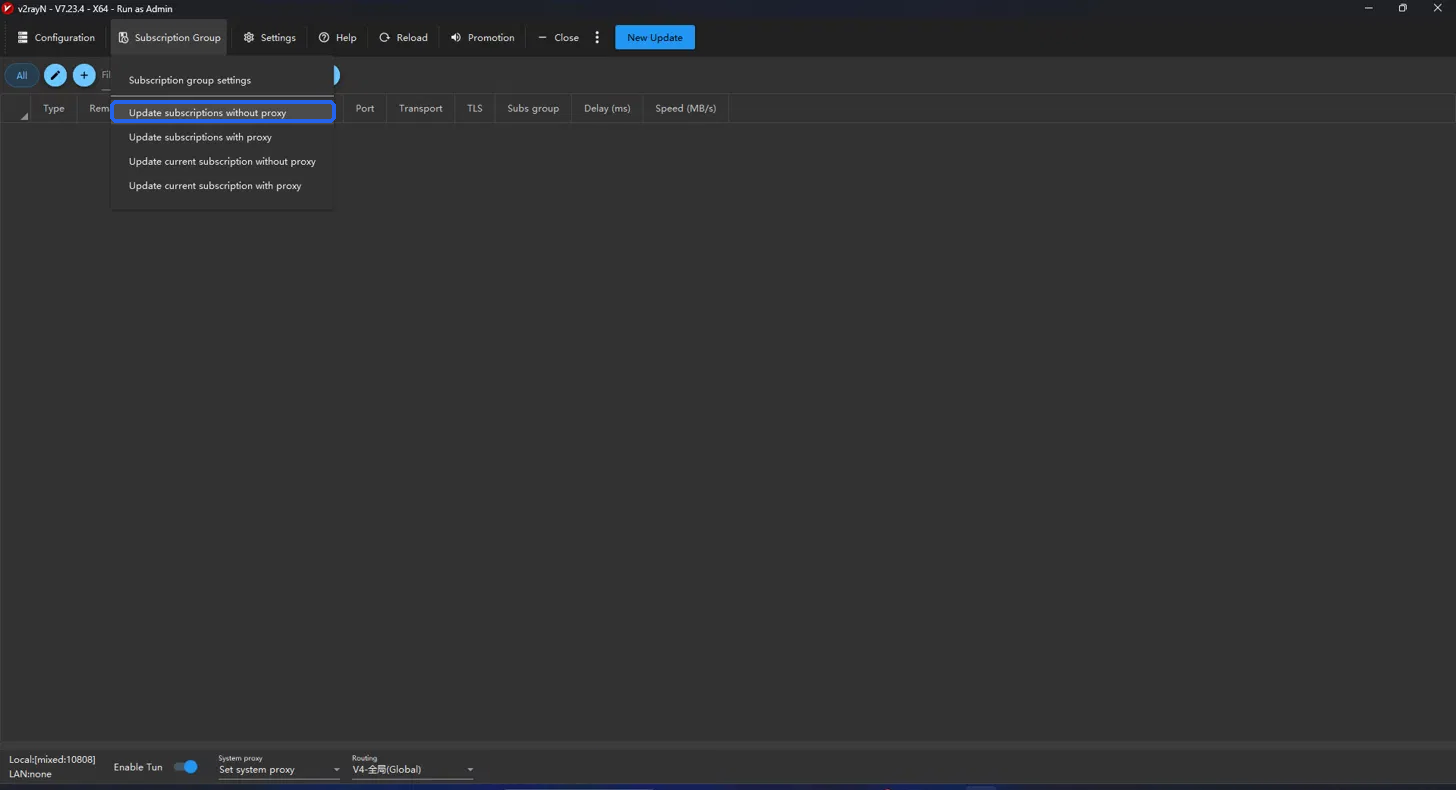The image size is (1456, 790).
Task: Sort by the TLS column header
Action: point(475,108)
